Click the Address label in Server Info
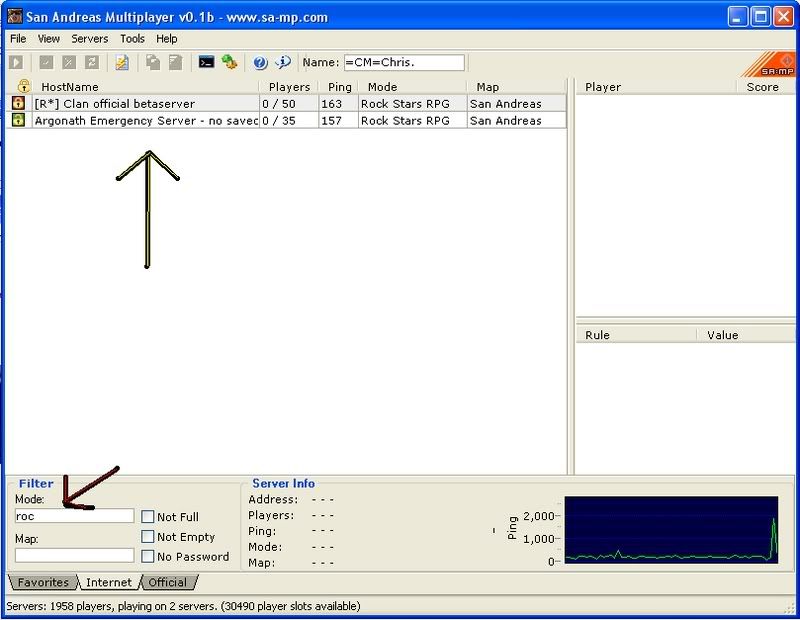800x620 pixels. click(273, 499)
